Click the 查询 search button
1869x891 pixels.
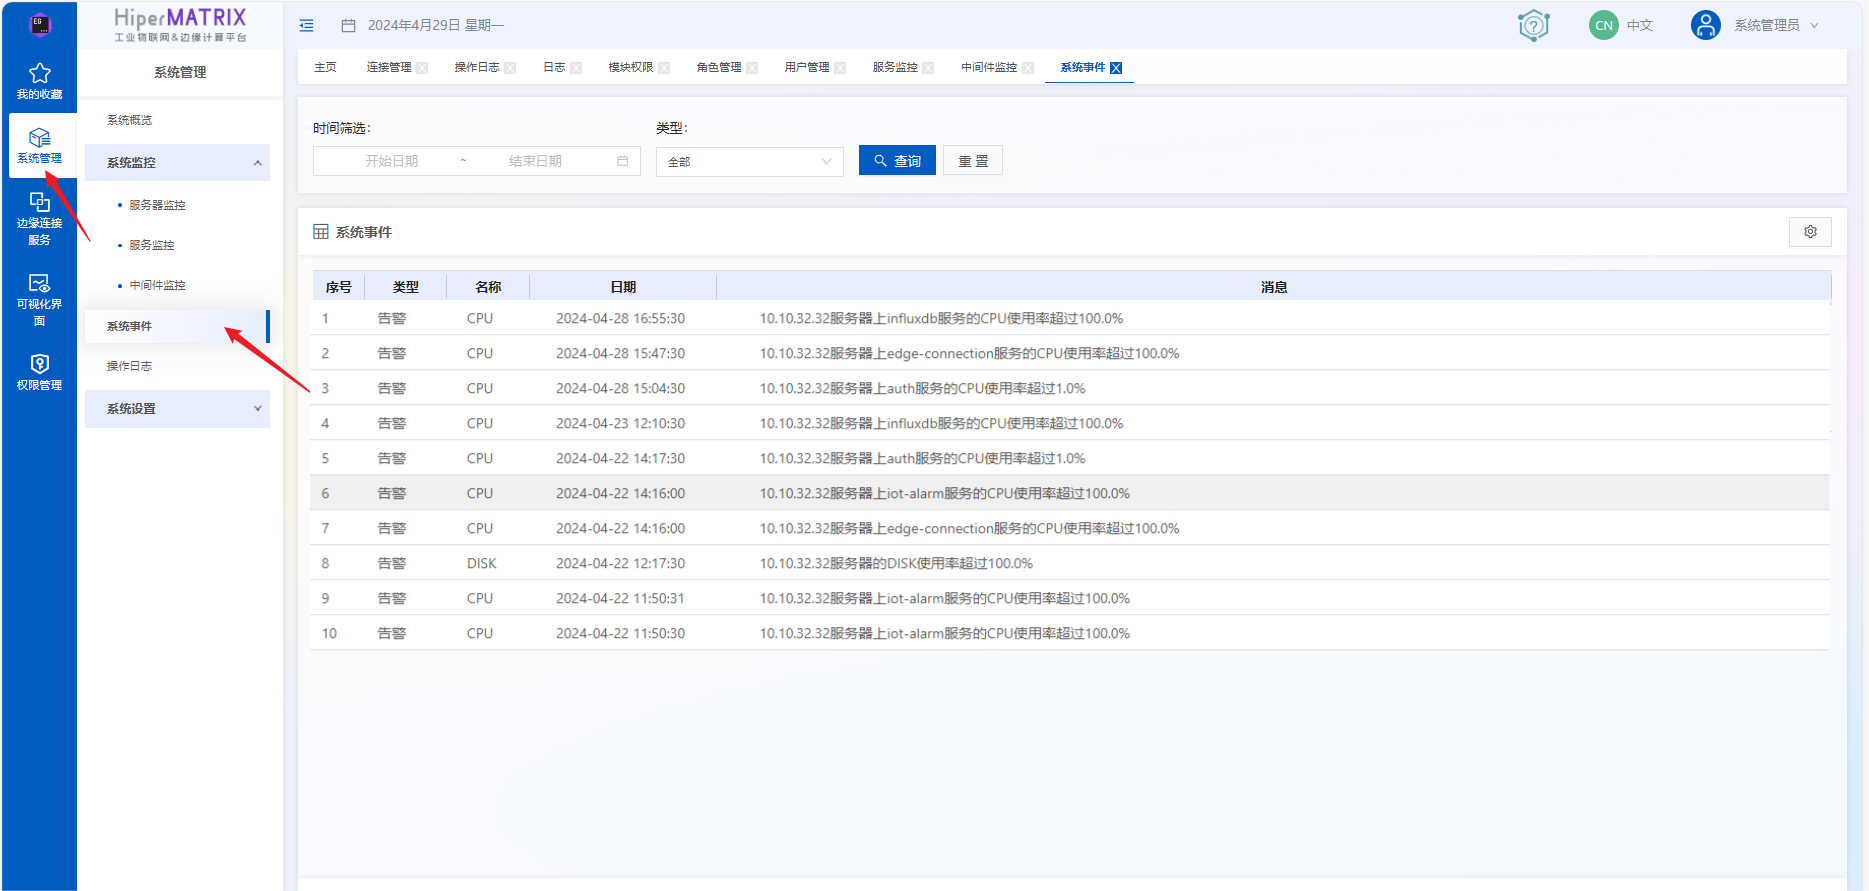pos(897,161)
